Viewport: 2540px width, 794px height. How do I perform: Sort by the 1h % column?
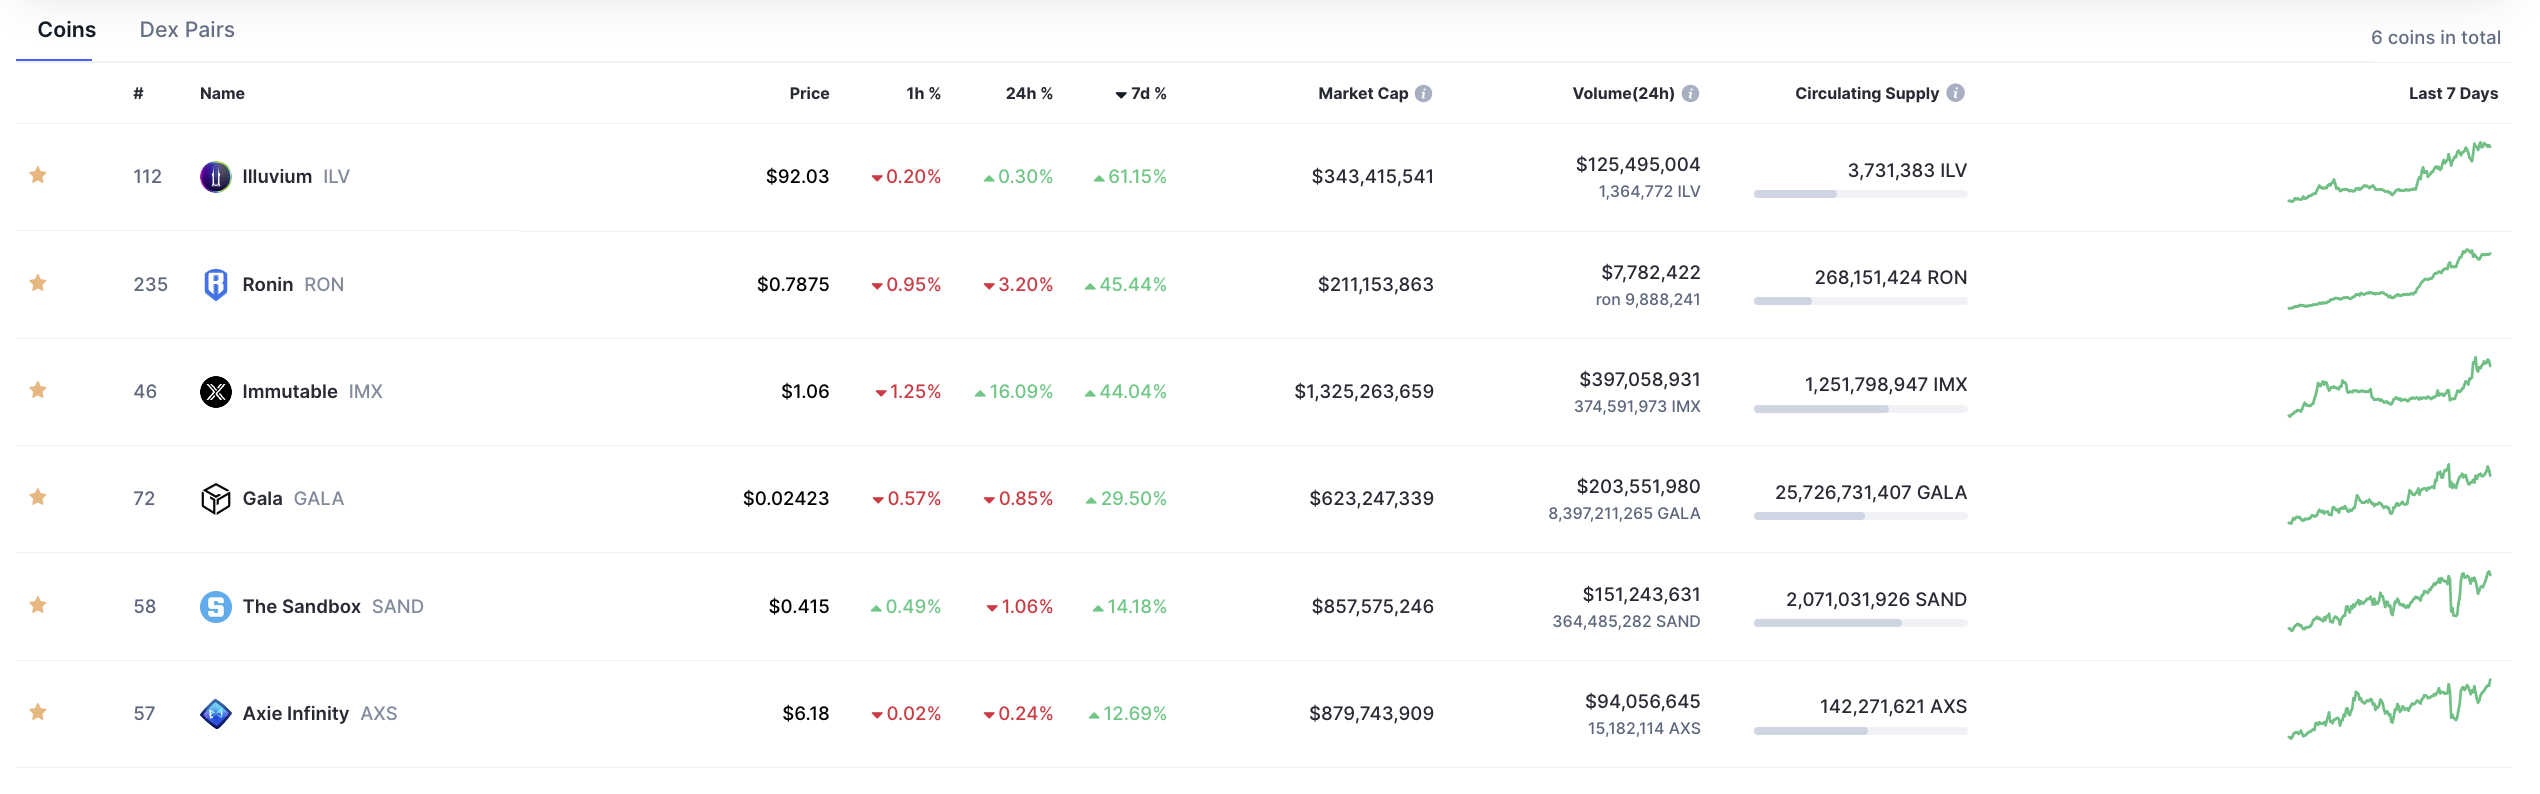pos(923,93)
